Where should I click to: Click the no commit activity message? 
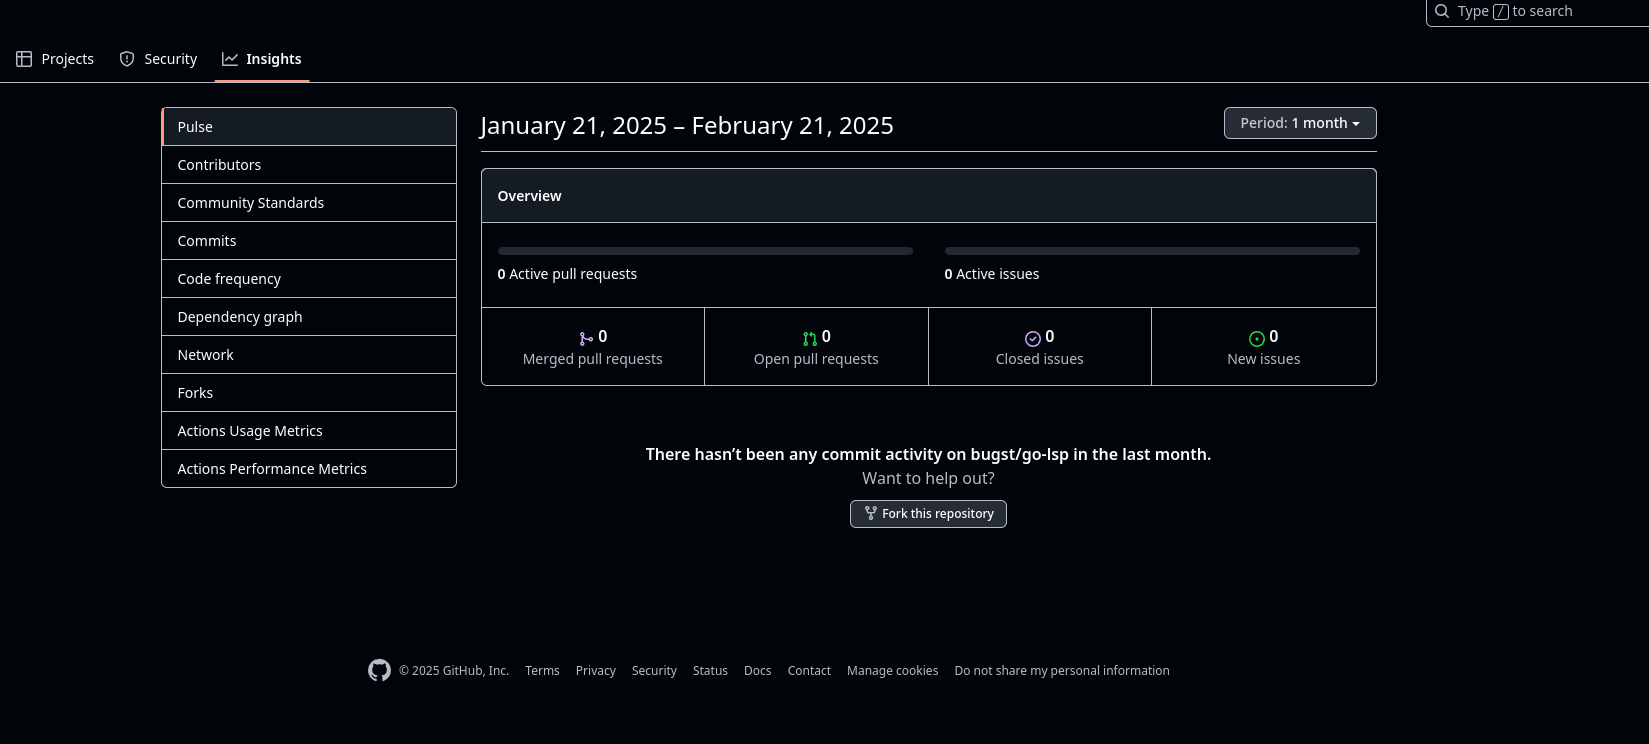tap(928, 454)
